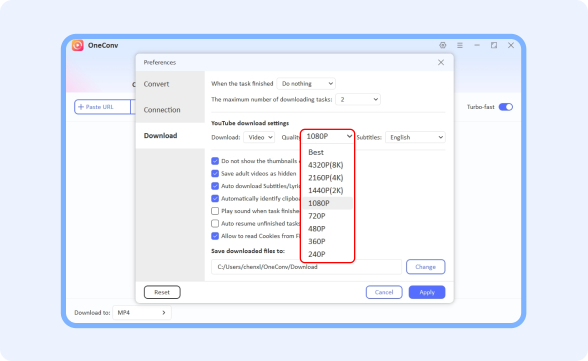Maximize the OneConv window
The width and height of the screenshot is (588, 361).
[x=494, y=45]
